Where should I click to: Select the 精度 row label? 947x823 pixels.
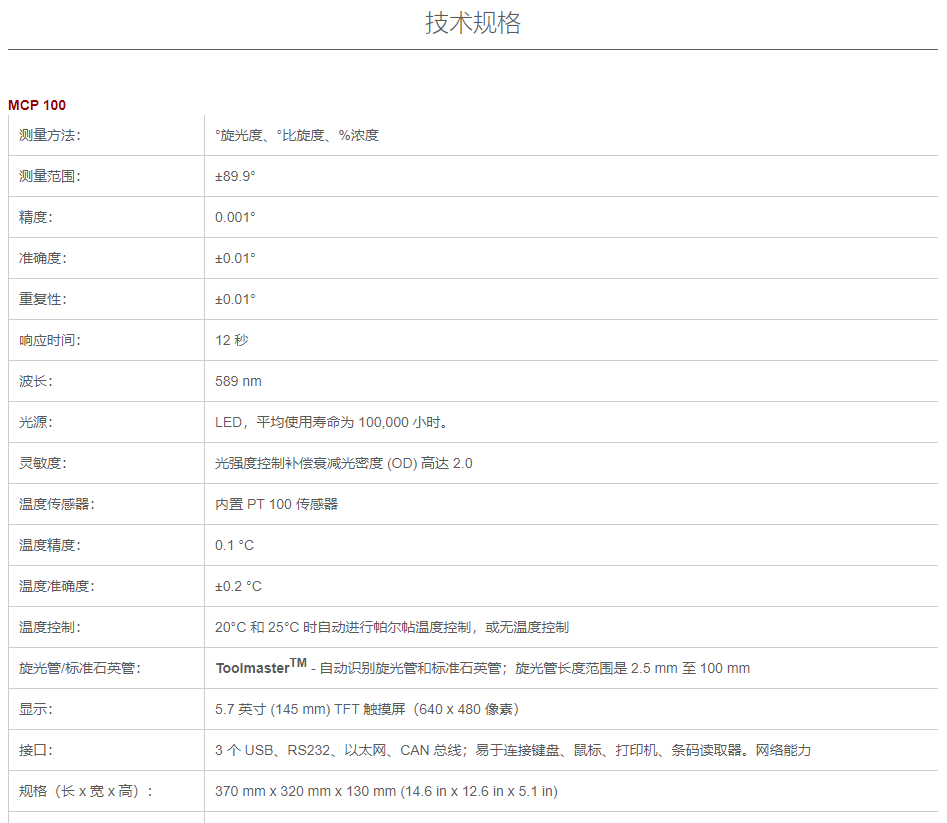pyautogui.click(x=35, y=217)
